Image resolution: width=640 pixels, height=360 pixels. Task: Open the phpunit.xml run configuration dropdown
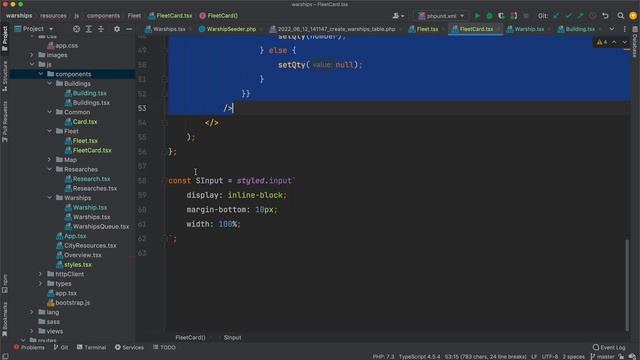pos(441,16)
